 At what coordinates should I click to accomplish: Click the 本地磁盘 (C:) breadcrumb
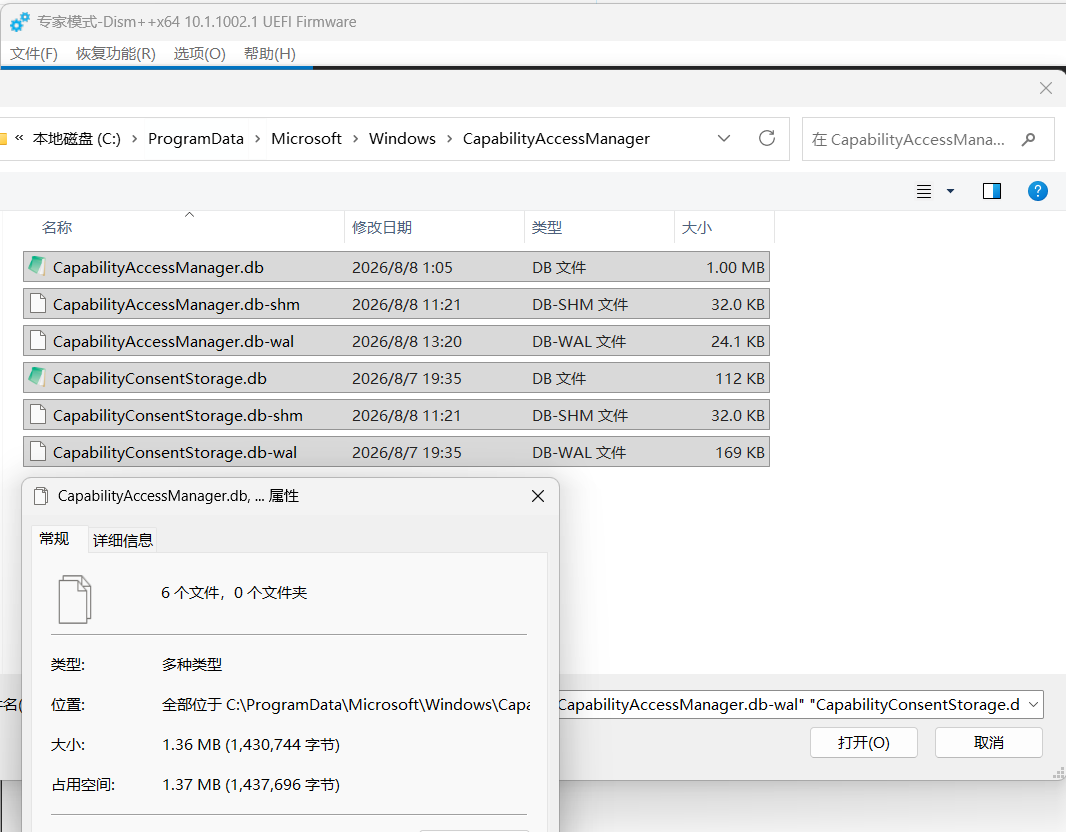click(77, 139)
